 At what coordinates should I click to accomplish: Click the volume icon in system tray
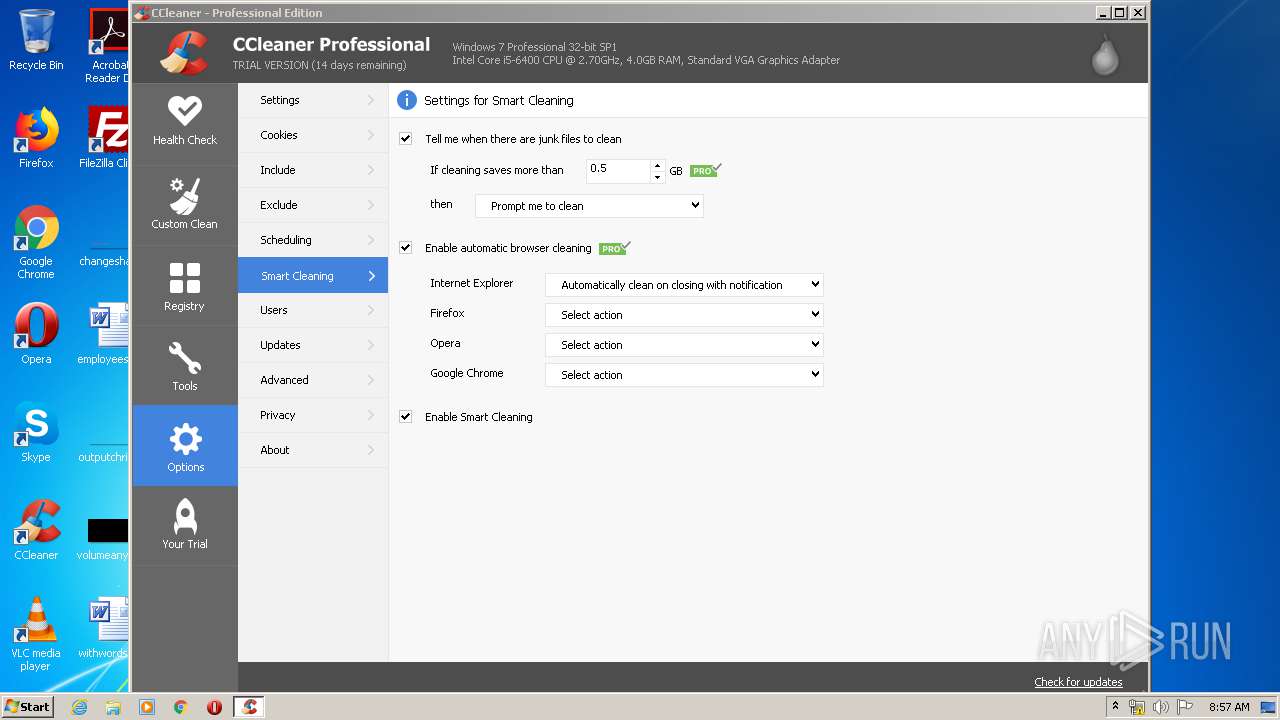1161,707
